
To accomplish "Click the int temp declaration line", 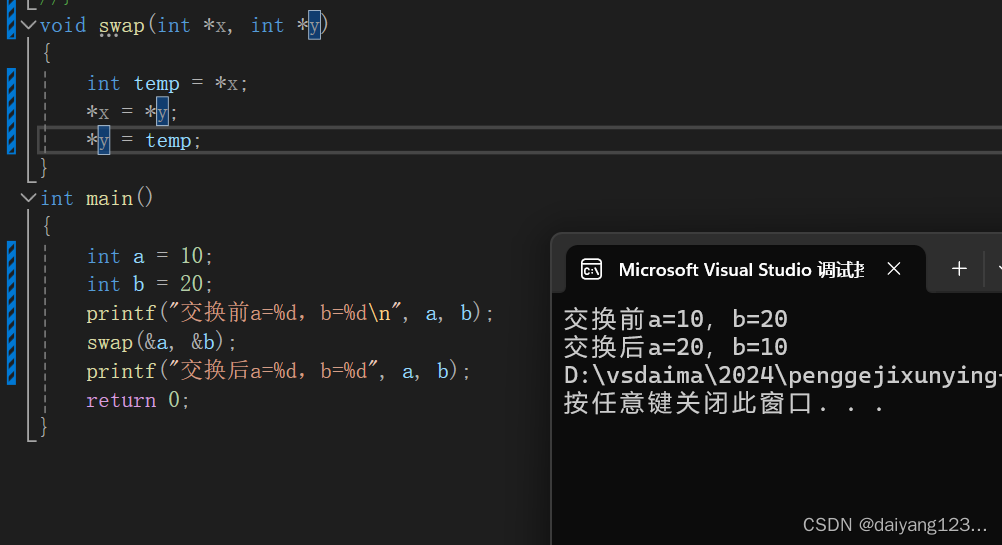I will pos(167,83).
